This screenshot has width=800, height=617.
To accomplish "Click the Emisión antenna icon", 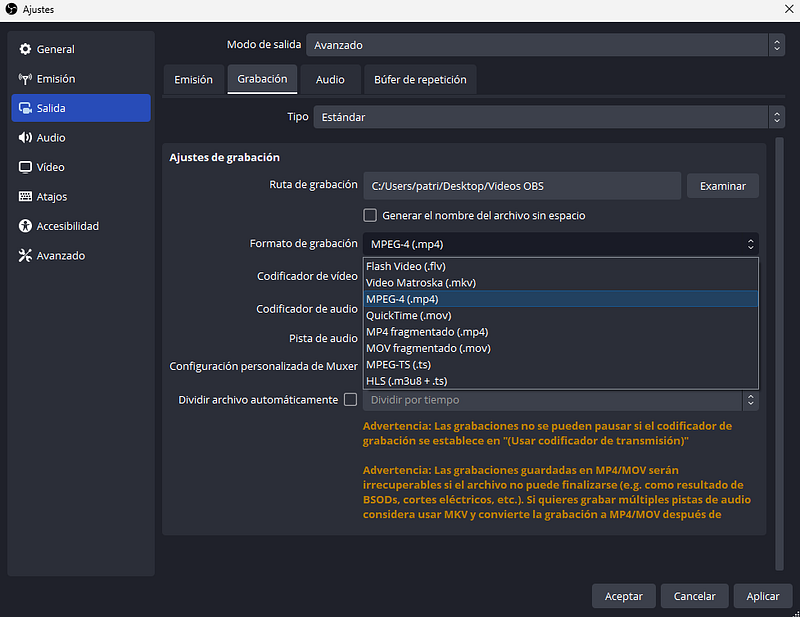I will (x=25, y=79).
